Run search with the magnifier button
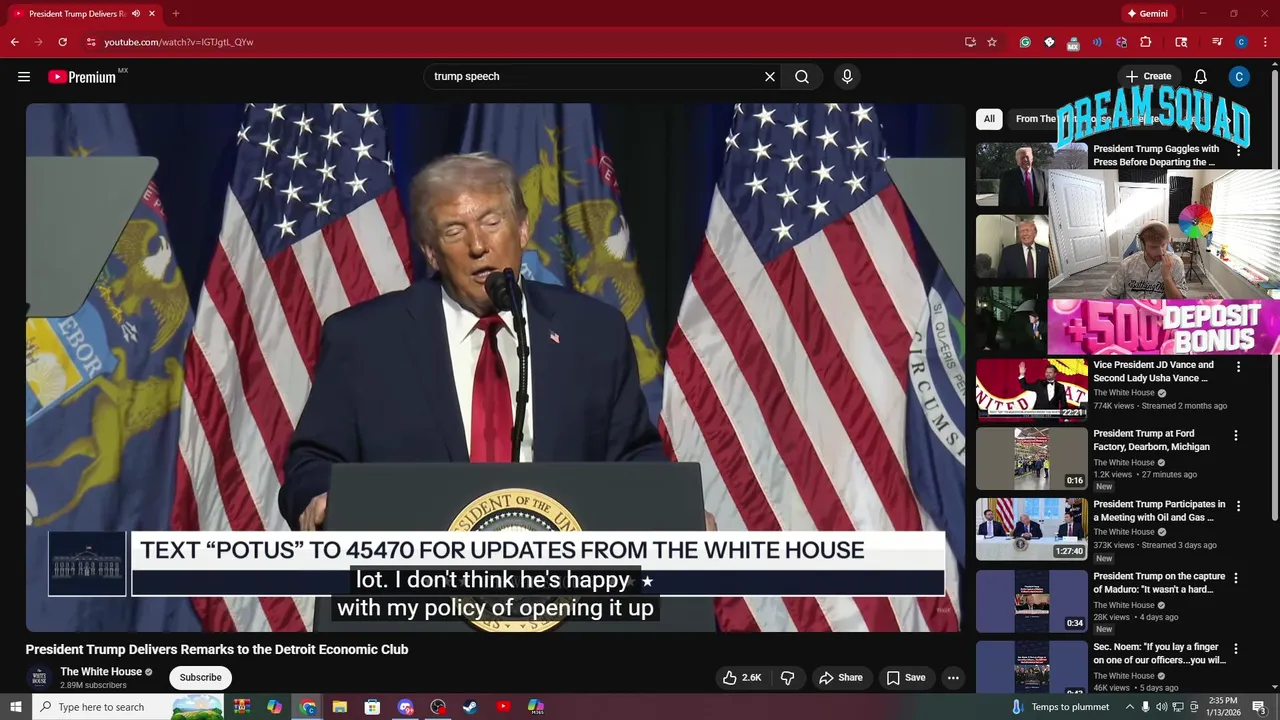This screenshot has width=1280, height=720. coord(802,77)
